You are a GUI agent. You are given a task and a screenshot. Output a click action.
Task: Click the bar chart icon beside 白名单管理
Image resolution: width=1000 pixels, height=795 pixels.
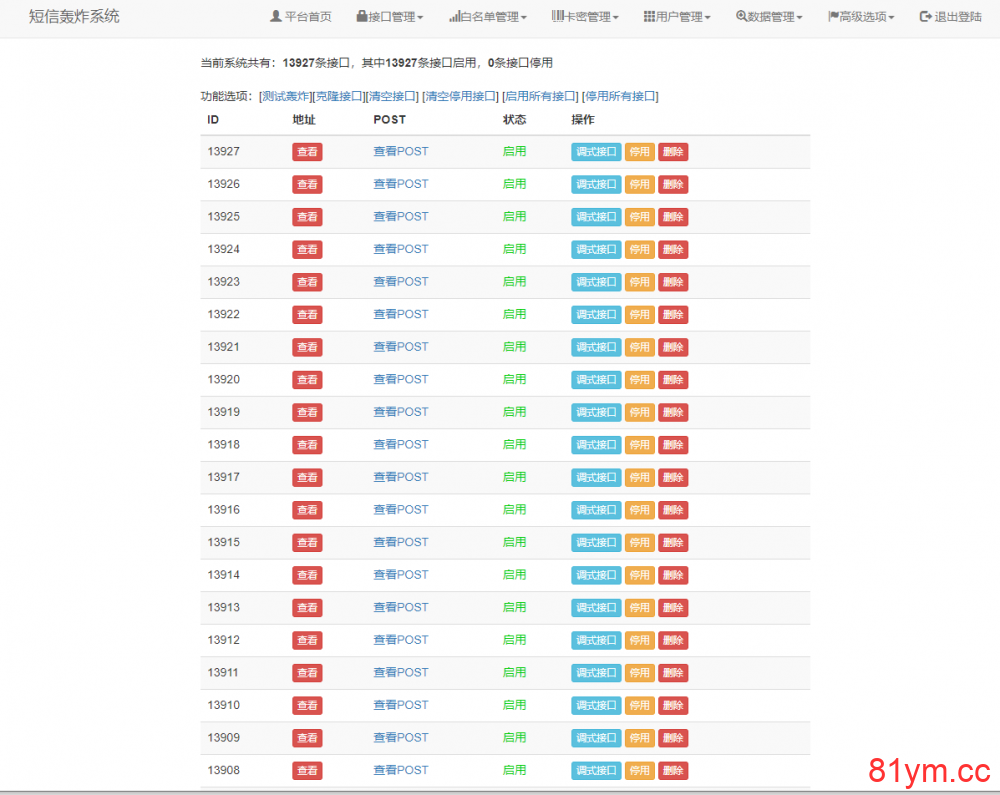pos(454,17)
